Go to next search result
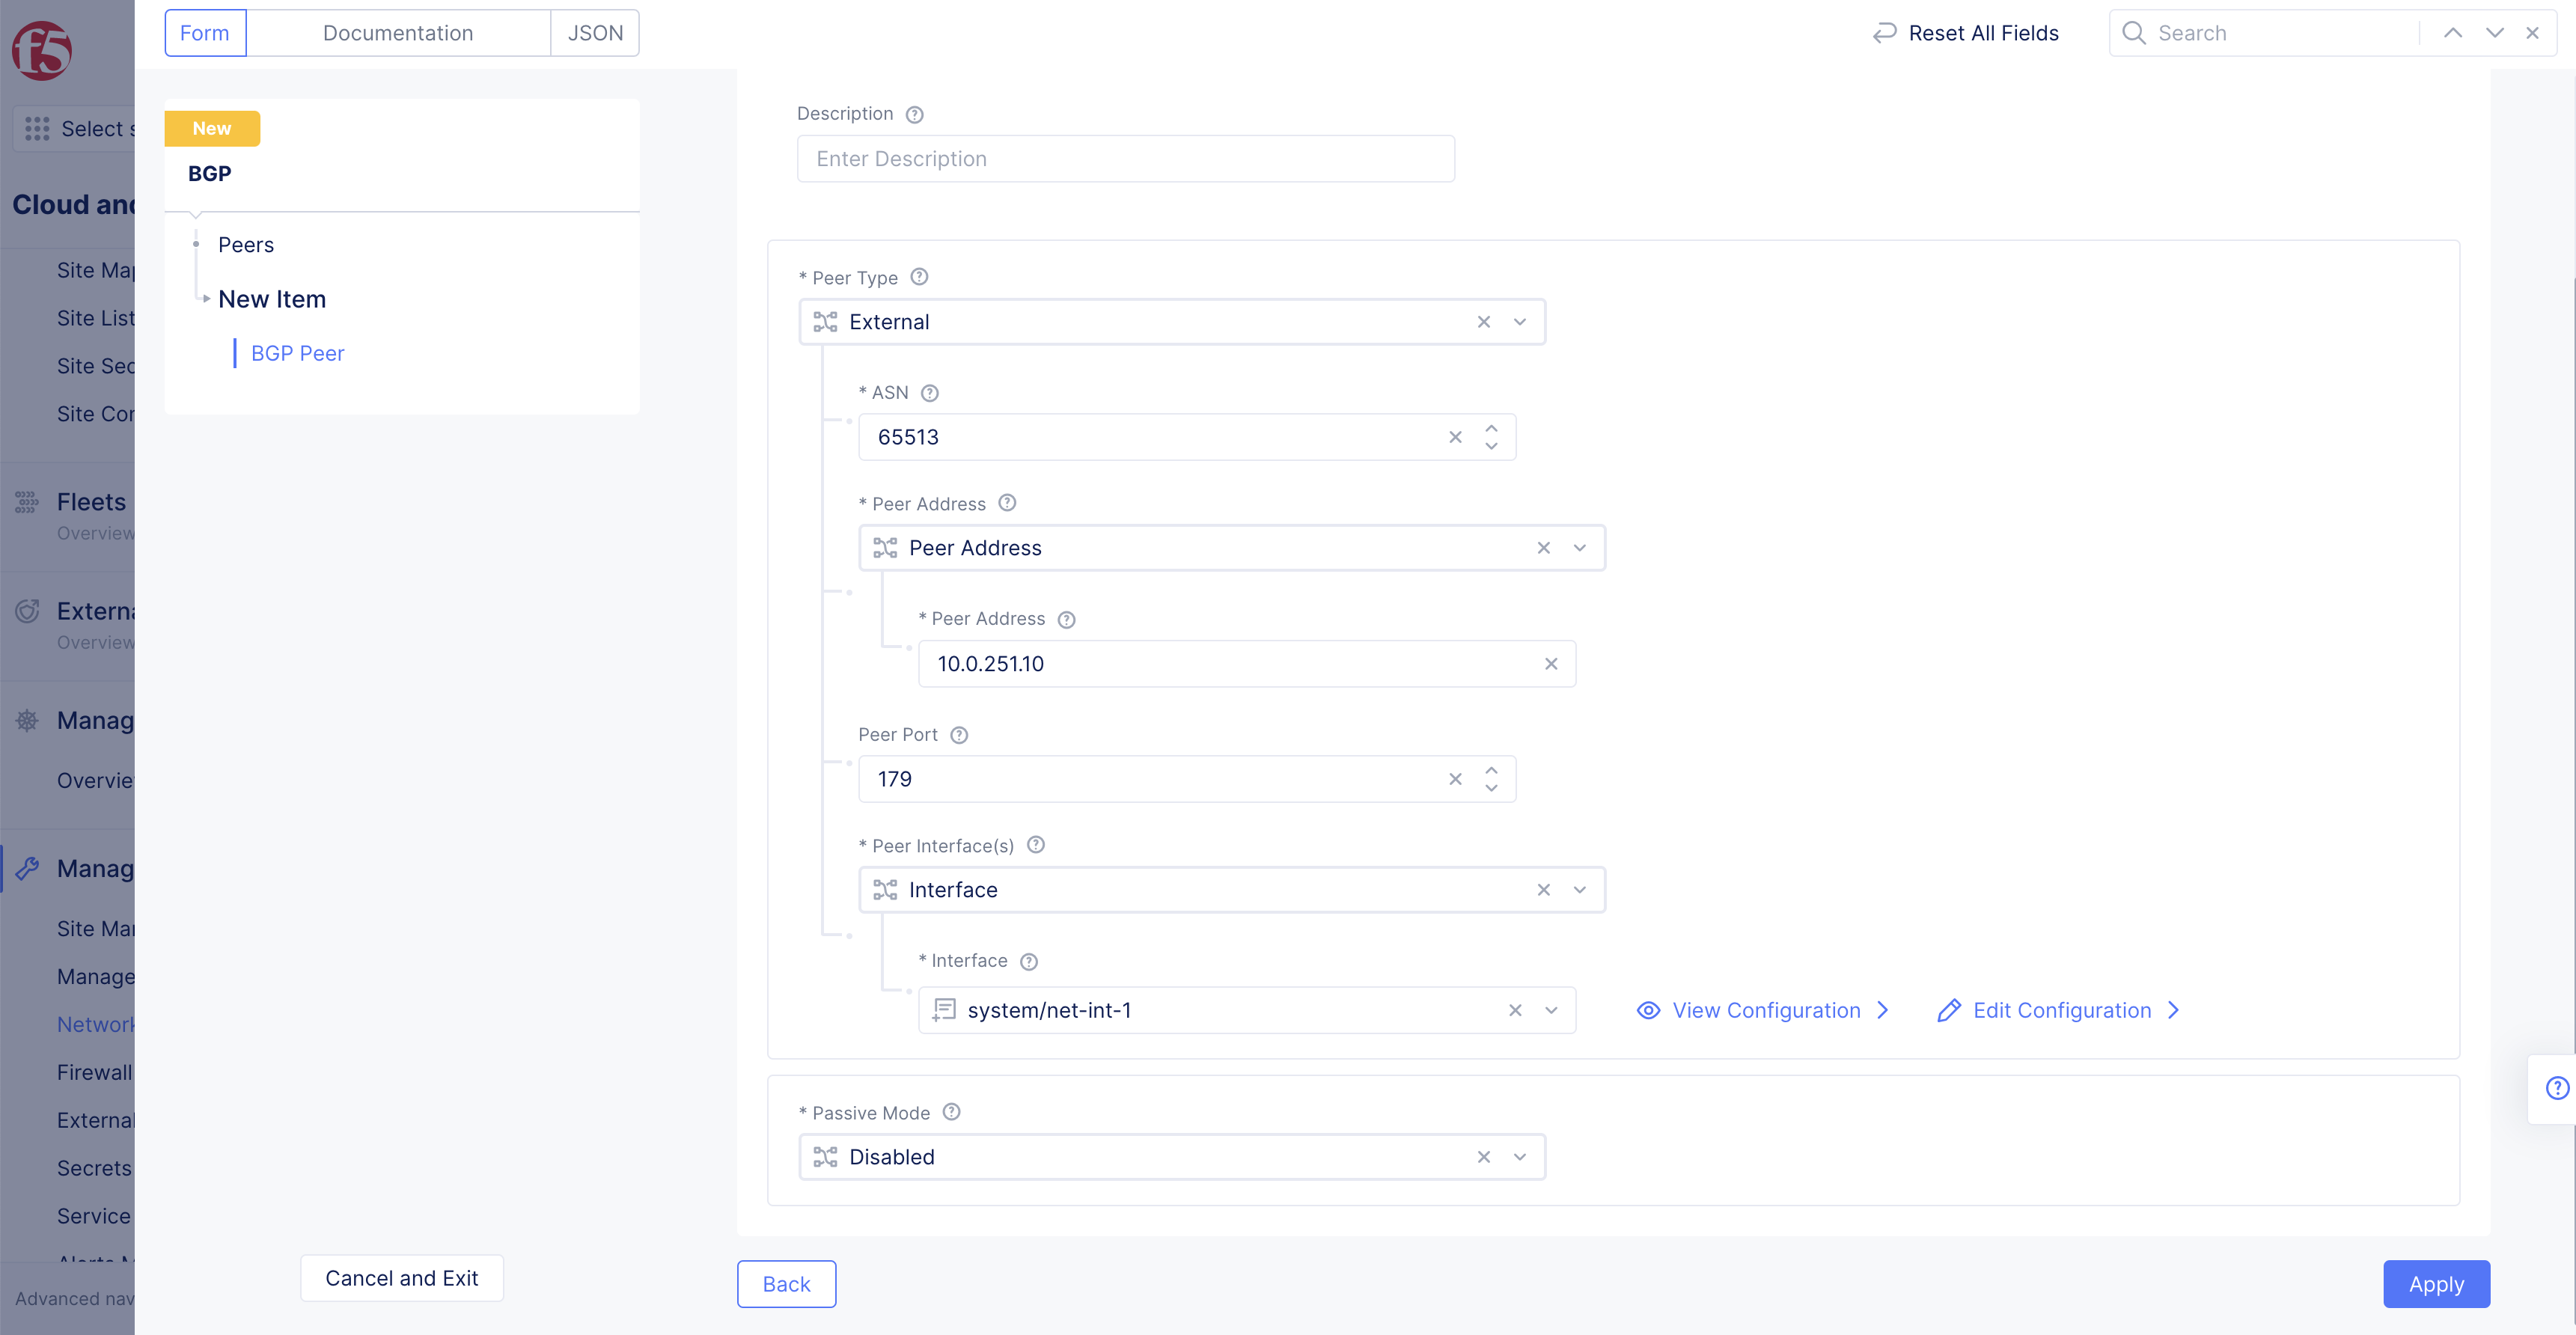Screen dimensions: 2576x1335 (x=2494, y=33)
